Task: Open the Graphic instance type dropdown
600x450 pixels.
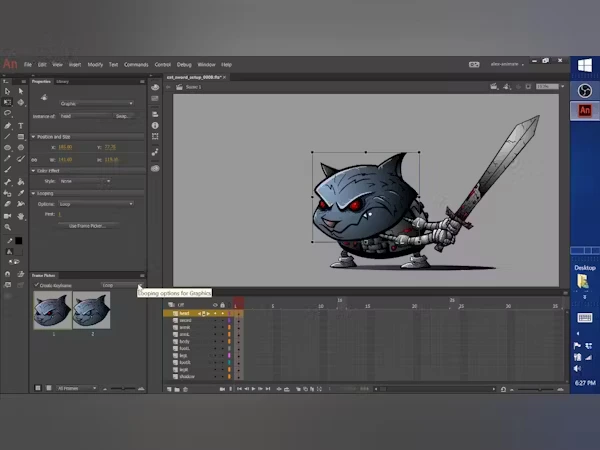Action: tap(96, 104)
